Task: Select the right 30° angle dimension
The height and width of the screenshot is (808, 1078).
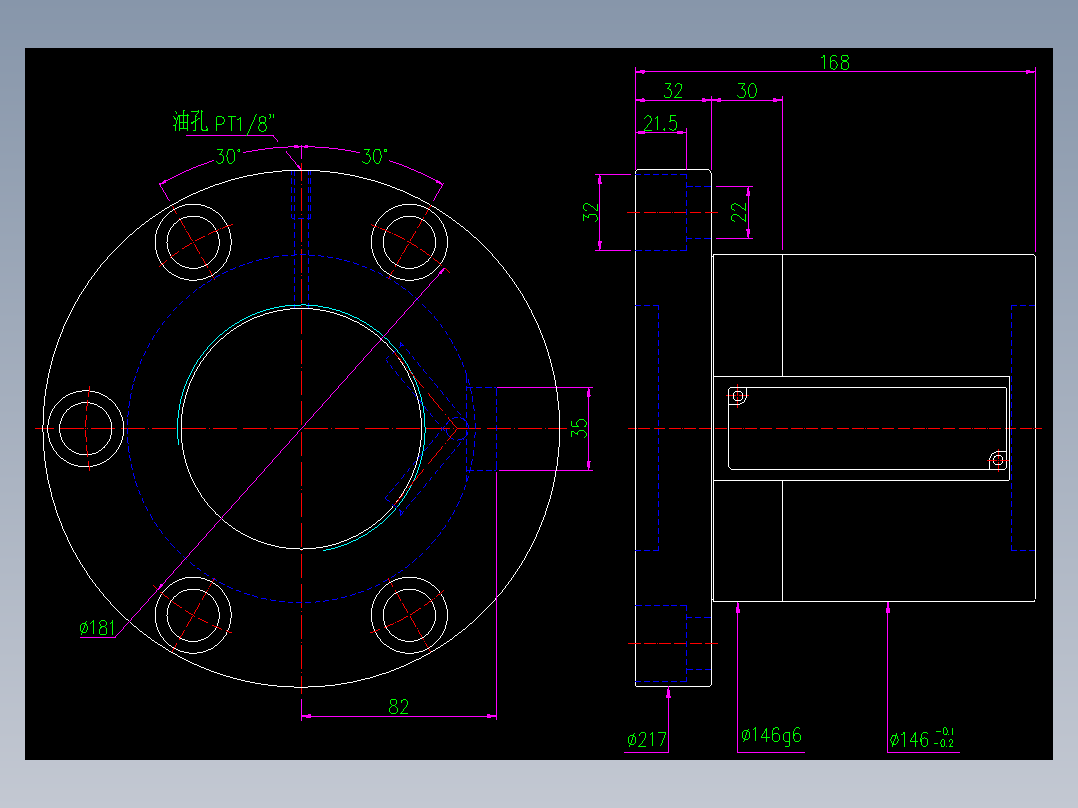Action: click(375, 157)
